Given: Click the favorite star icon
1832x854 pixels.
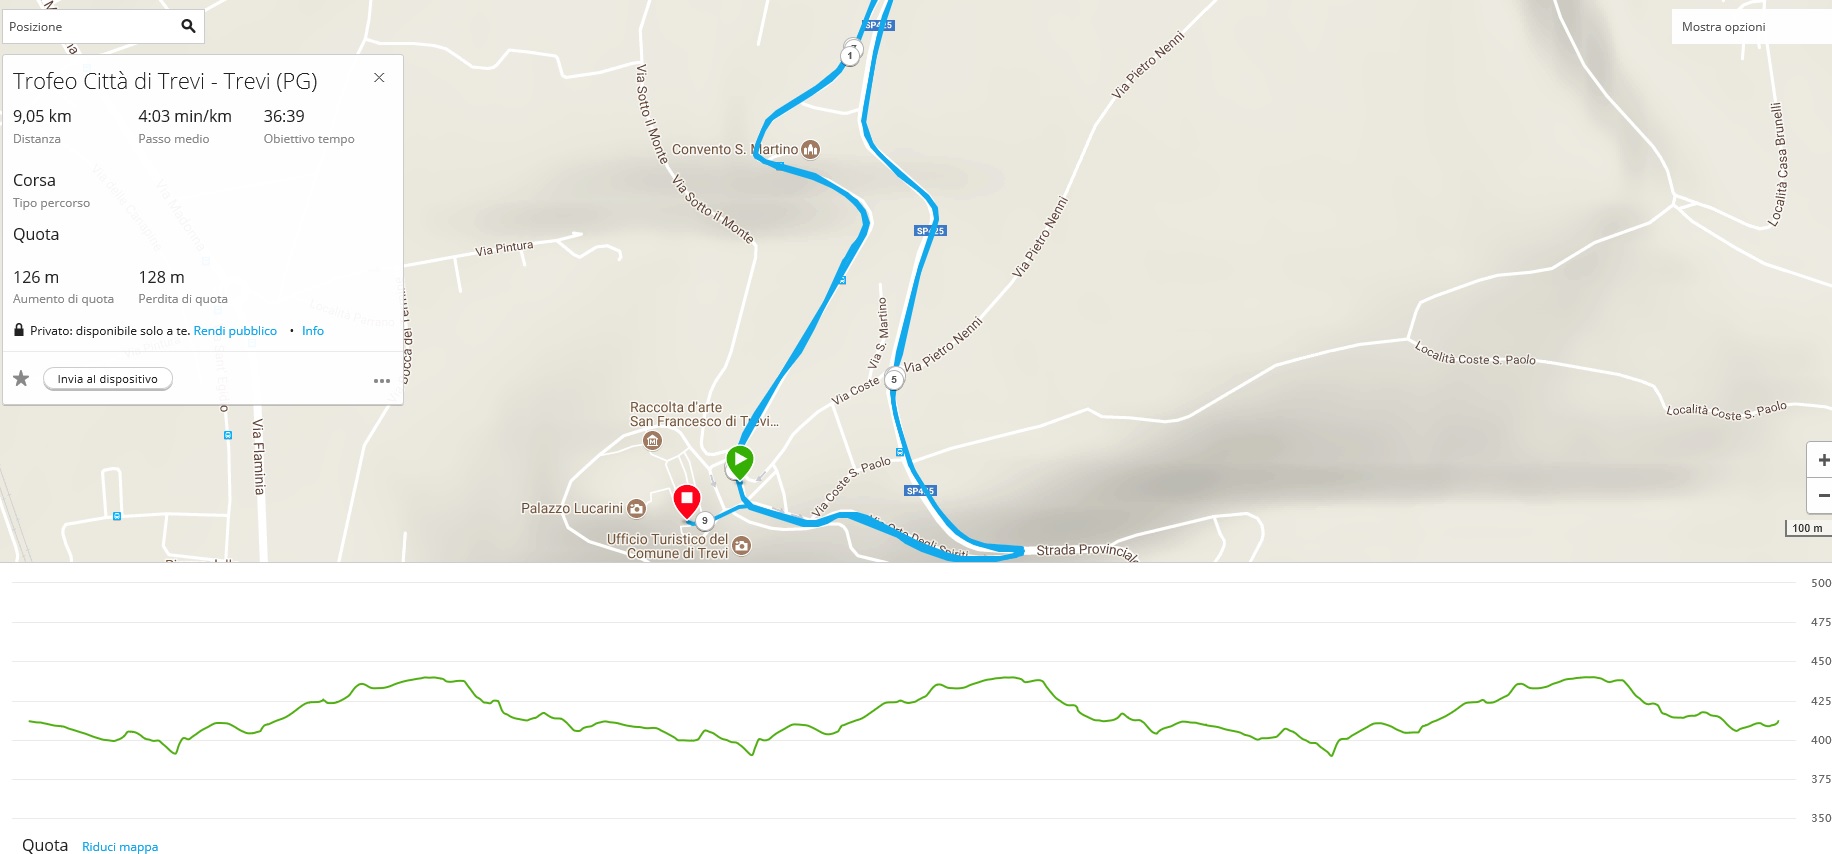Looking at the screenshot, I should point(21,378).
